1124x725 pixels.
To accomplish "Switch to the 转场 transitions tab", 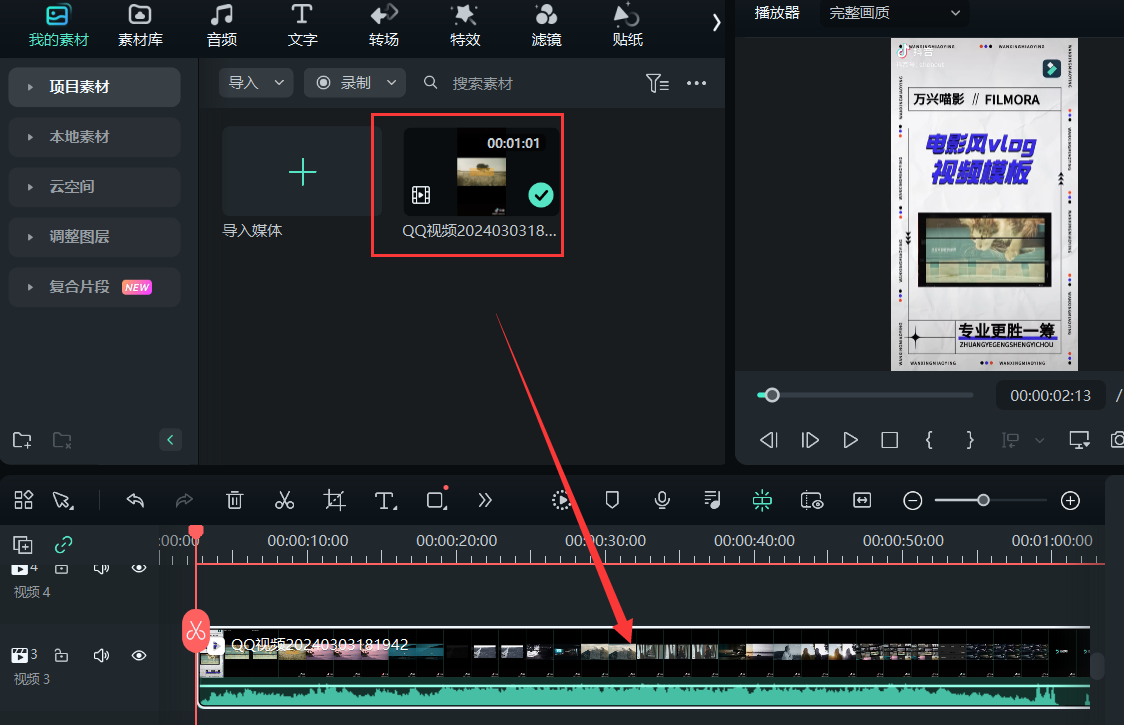I will (384, 26).
